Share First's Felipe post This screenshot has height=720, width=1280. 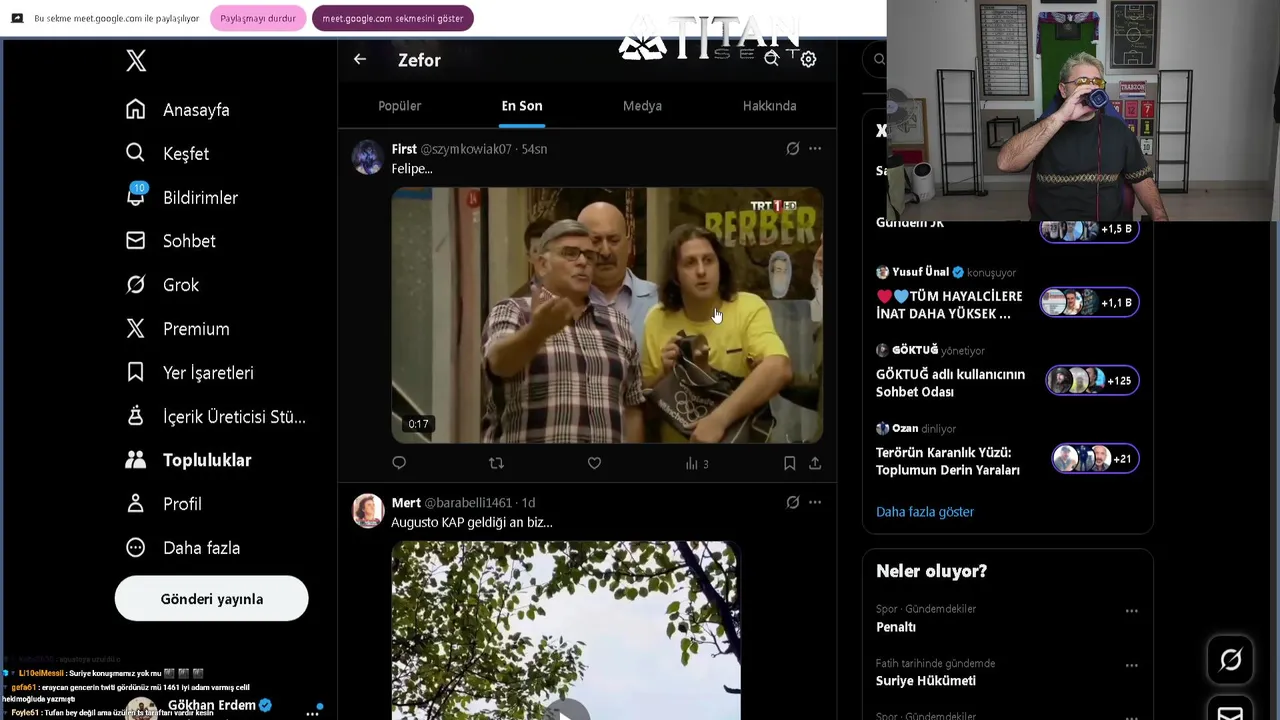pos(815,463)
